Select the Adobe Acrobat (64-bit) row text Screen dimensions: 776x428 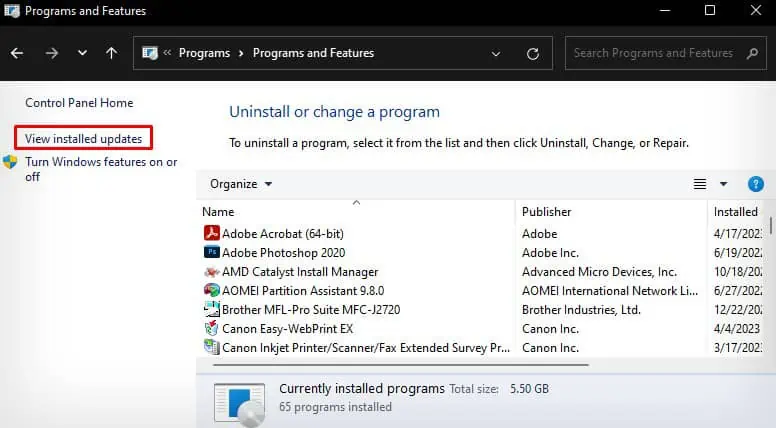tap(283, 234)
